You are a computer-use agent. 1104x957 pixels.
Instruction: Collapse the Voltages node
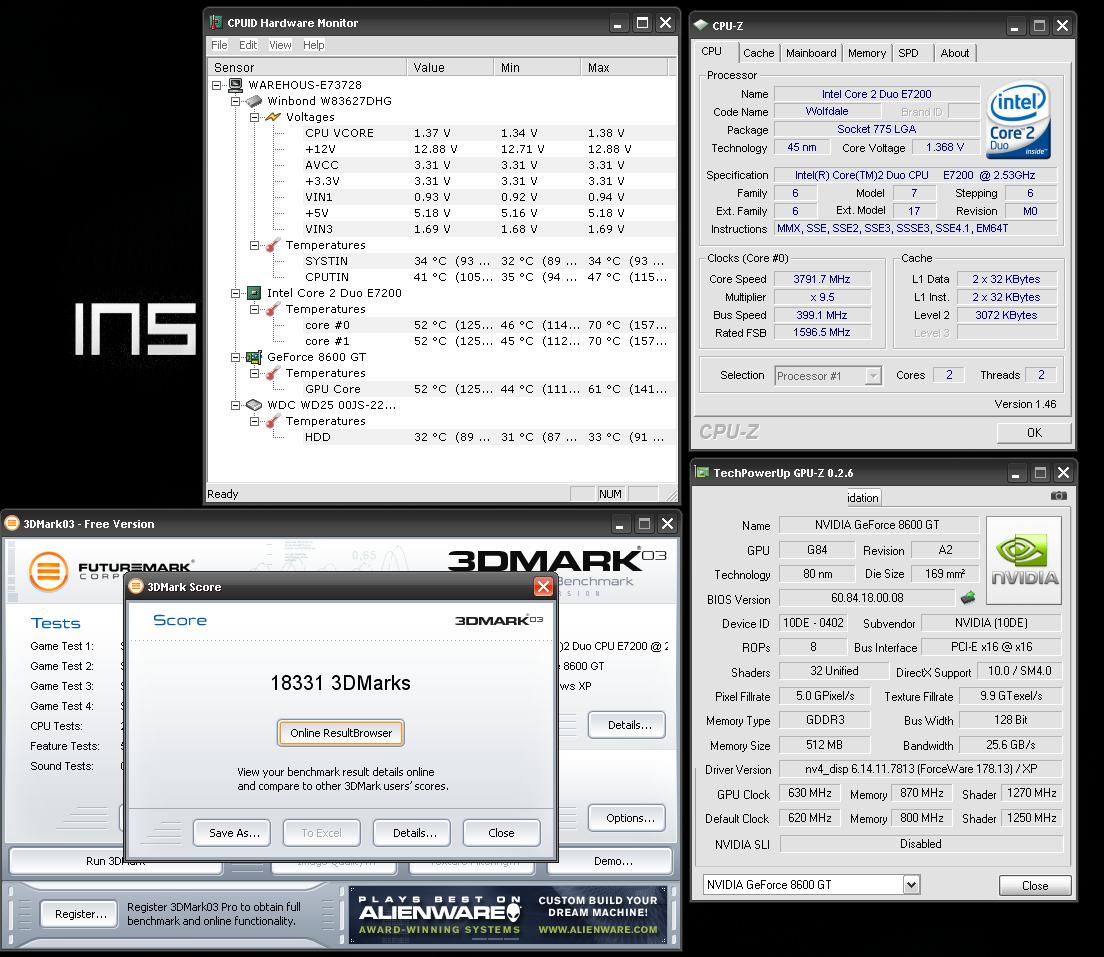254,117
